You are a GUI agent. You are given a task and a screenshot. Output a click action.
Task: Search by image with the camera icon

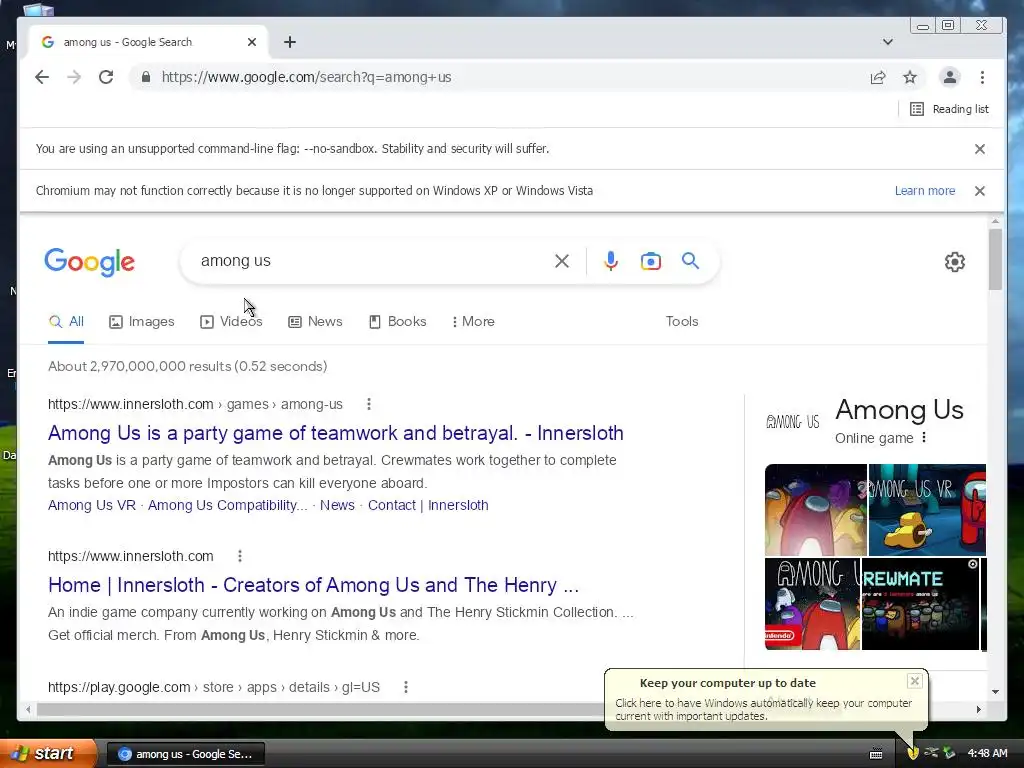(x=650, y=261)
